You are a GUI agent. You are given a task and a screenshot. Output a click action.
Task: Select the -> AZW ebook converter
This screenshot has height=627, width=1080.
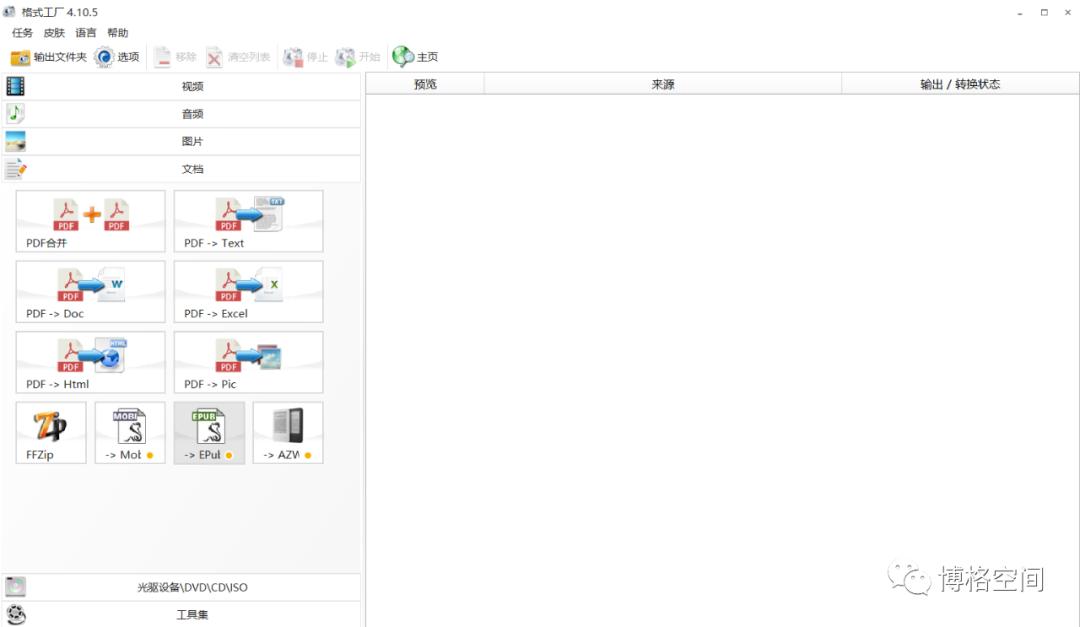(288, 433)
